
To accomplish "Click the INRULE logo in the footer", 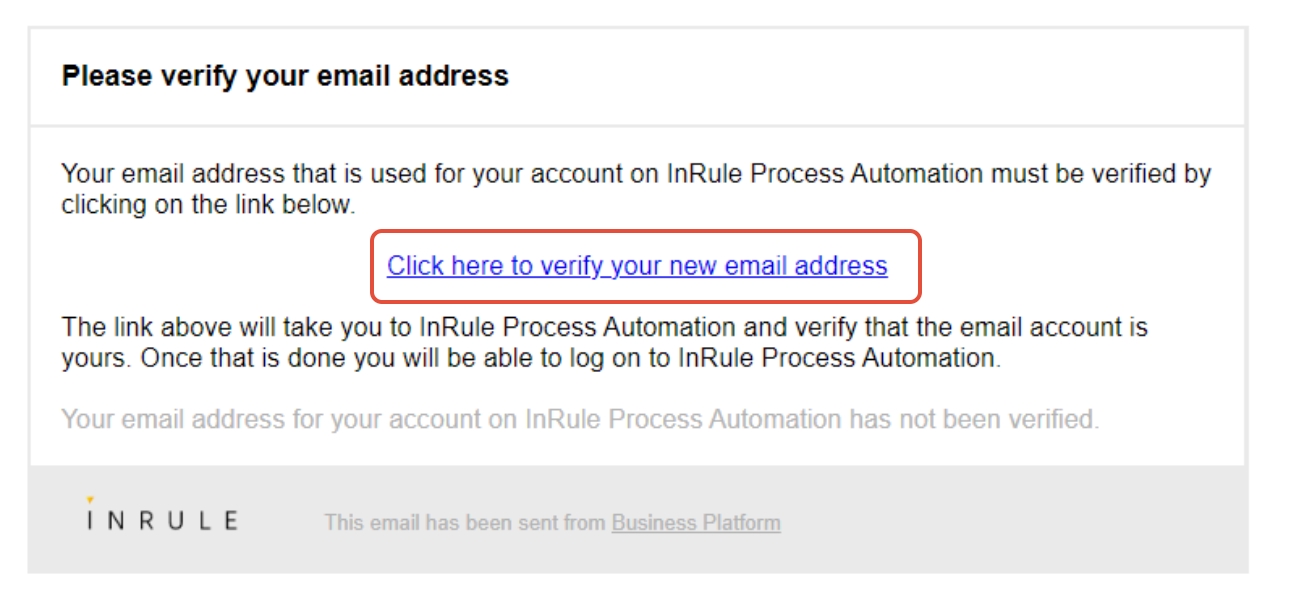I will pyautogui.click(x=162, y=518).
